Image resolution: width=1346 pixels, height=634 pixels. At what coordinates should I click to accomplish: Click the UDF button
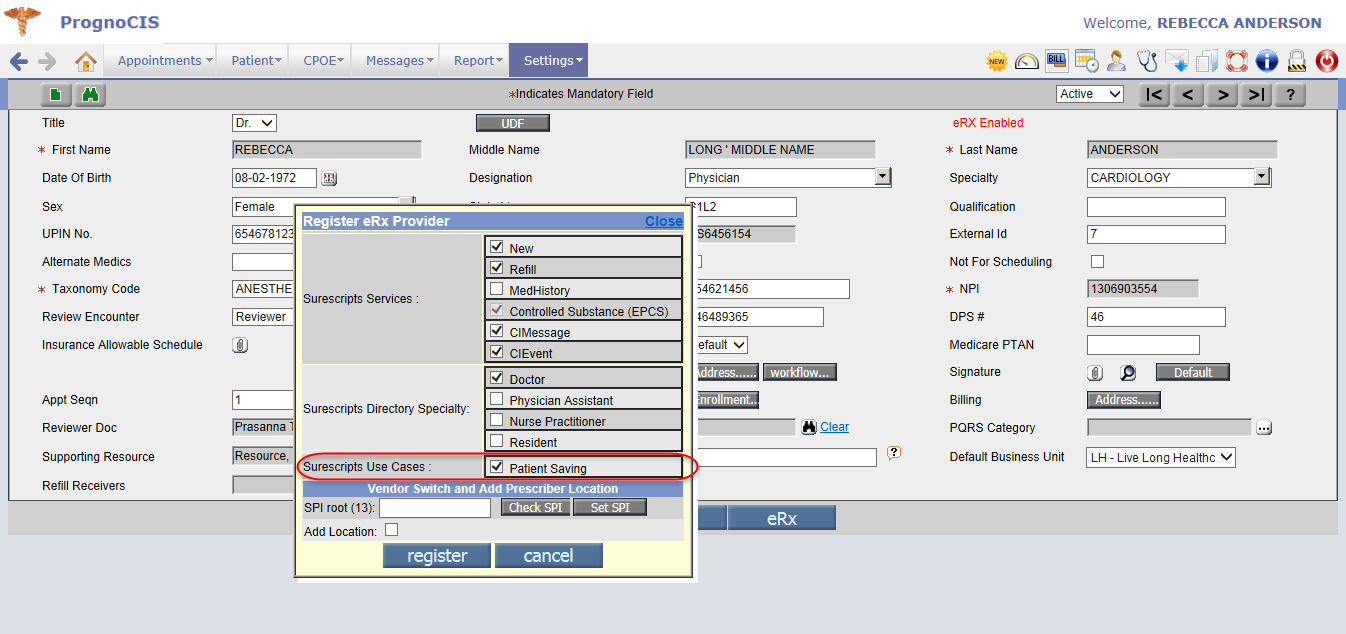click(512, 123)
